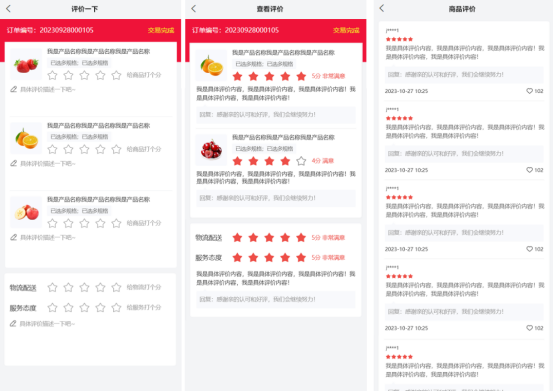
Task: Go back from the 商品评价 screen
Action: pyautogui.click(x=382, y=8)
